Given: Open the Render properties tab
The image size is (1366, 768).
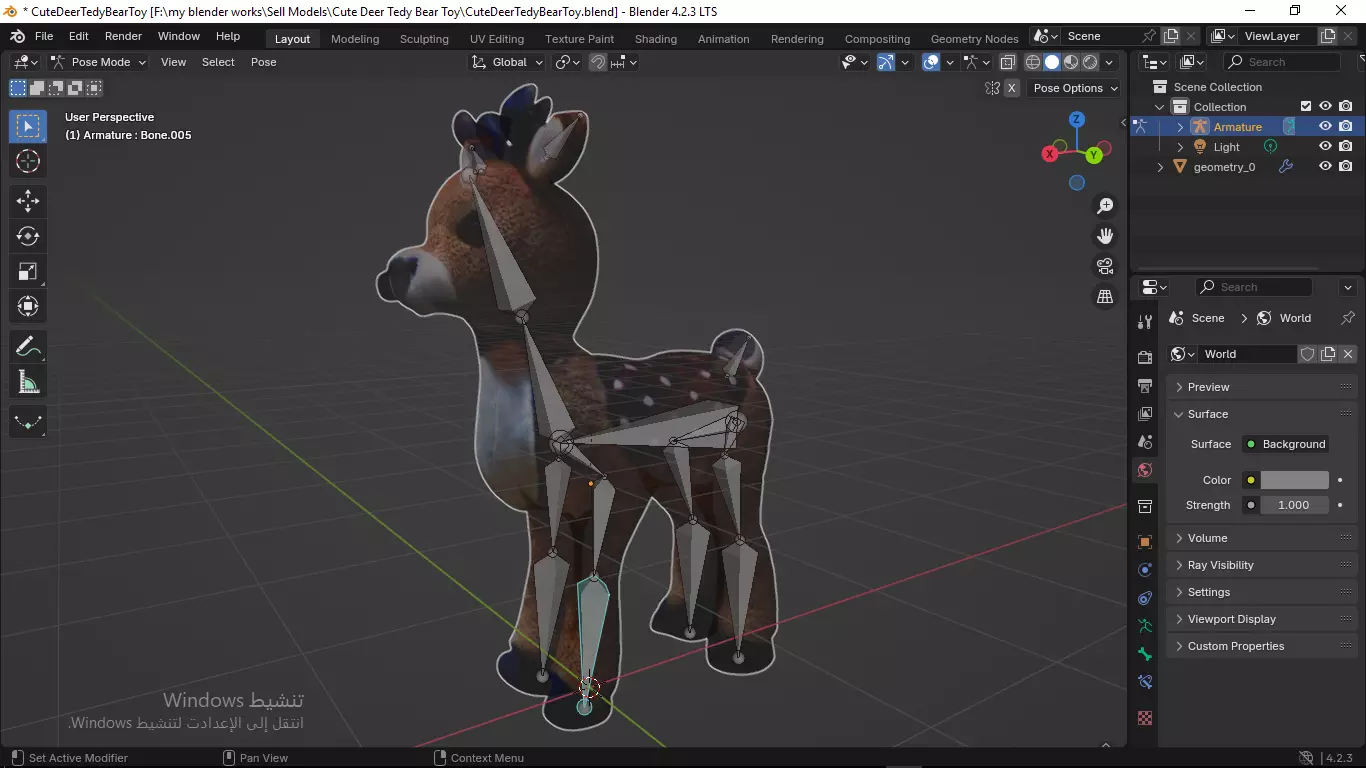Looking at the screenshot, I should 1145,357.
